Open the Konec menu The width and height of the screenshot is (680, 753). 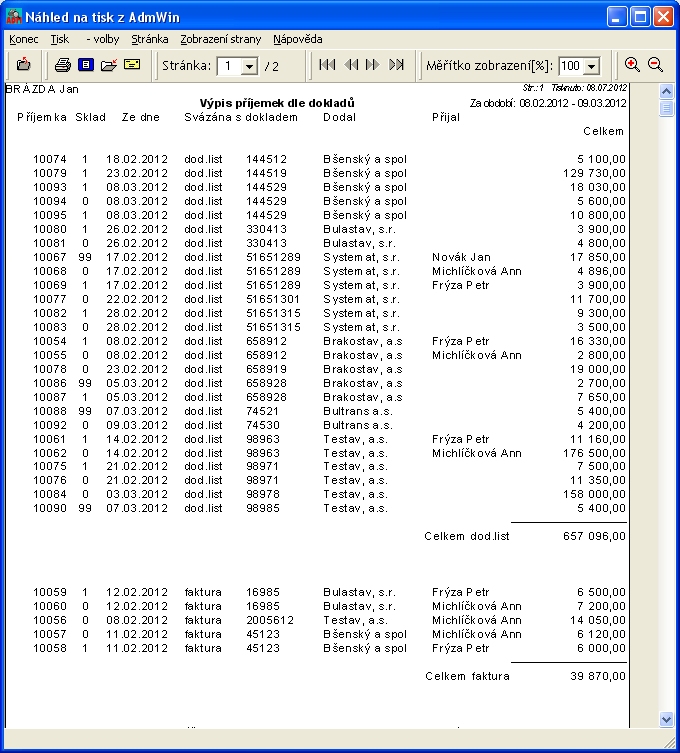click(x=24, y=39)
